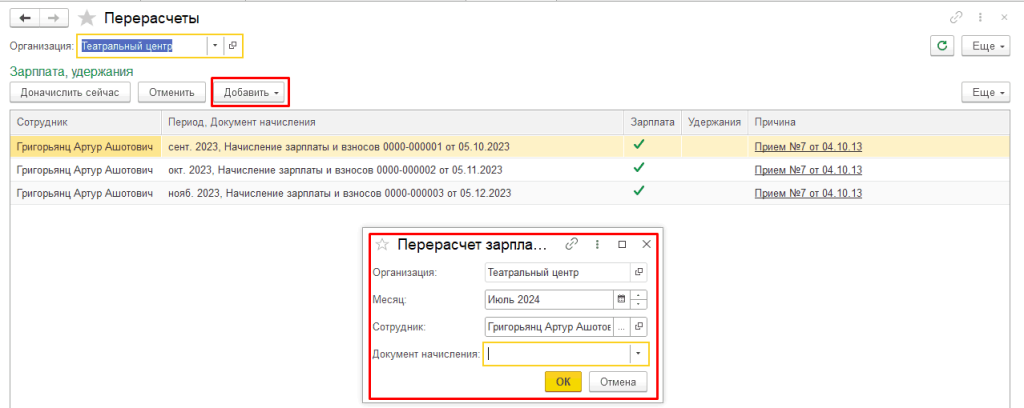The width and height of the screenshot is (1024, 408).
Task: Open the Еще menu above the table
Action: pos(984,92)
